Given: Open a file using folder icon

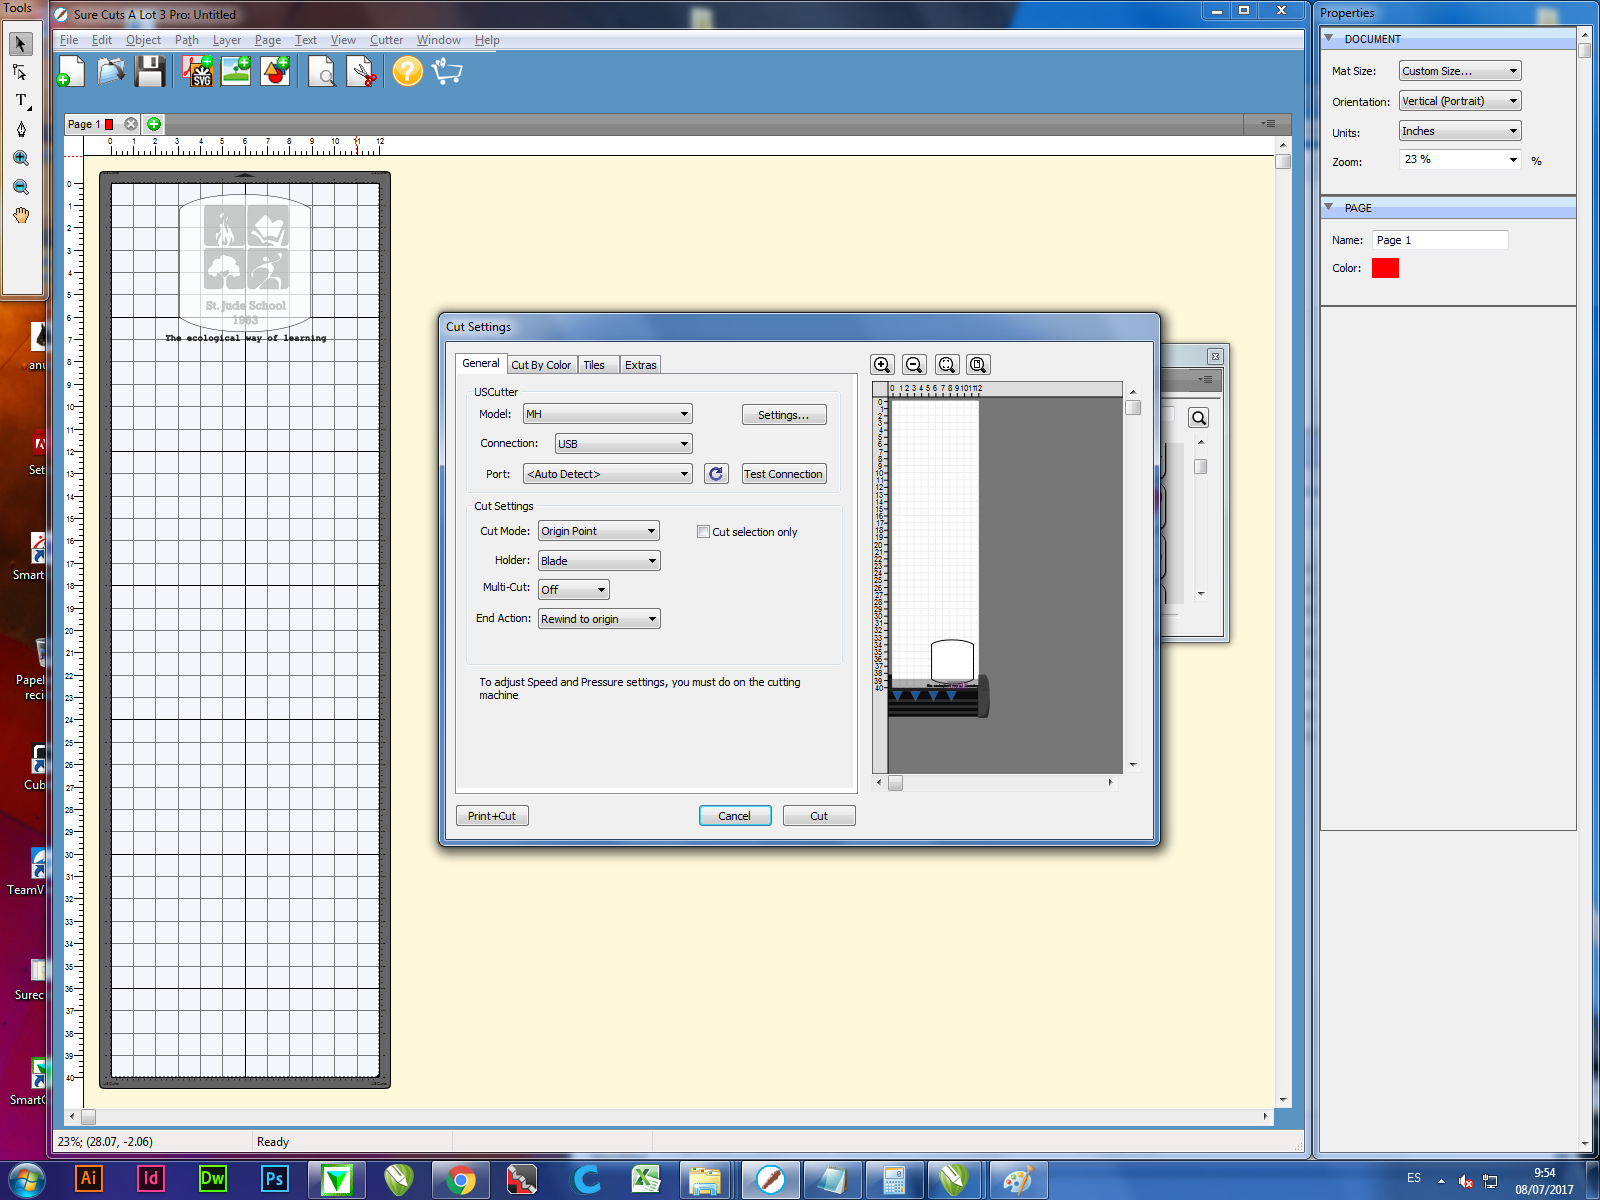Looking at the screenshot, I should point(111,71).
